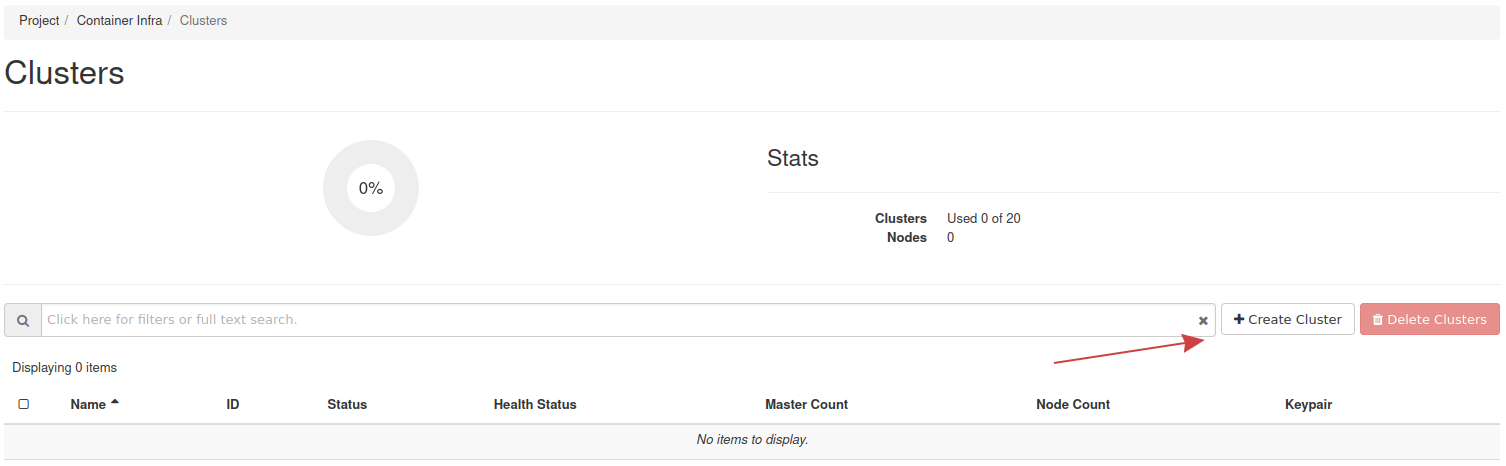Screen dimensions: 1506x466
Task: Click the trash icon on Delete Clusters
Action: (1378, 320)
